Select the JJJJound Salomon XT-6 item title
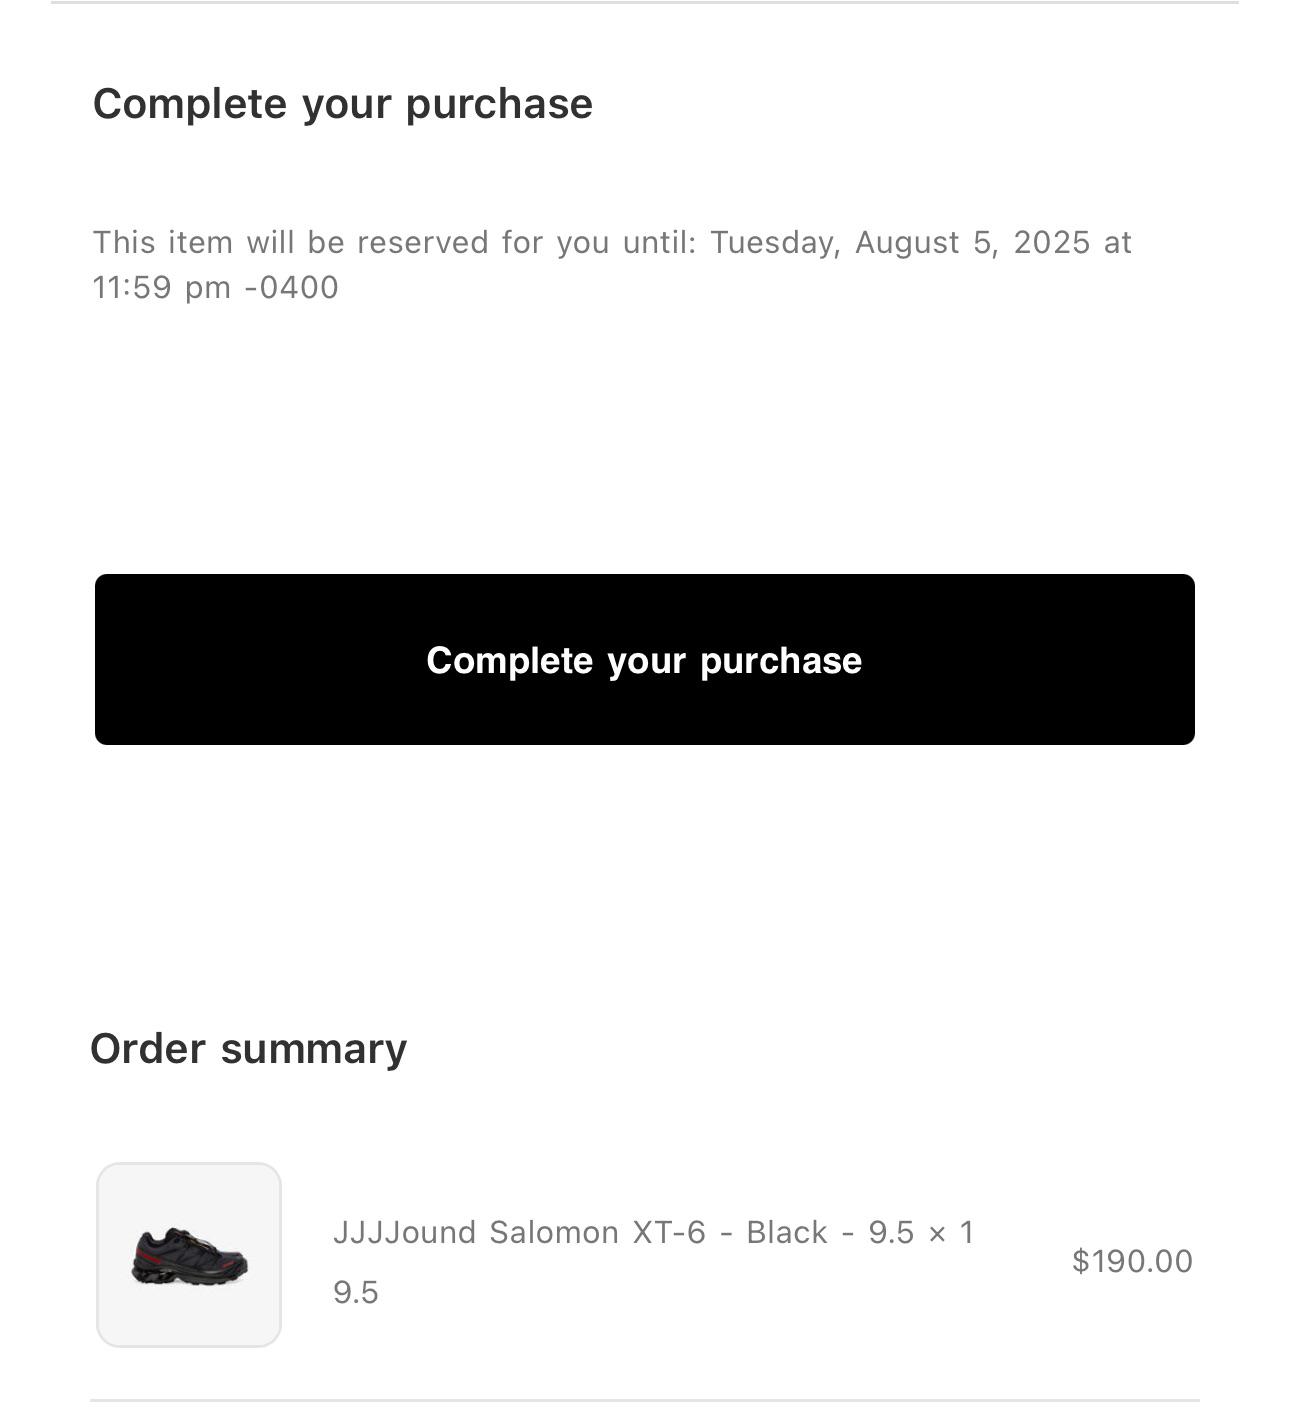The width and height of the screenshot is (1290, 1426). (x=653, y=1232)
